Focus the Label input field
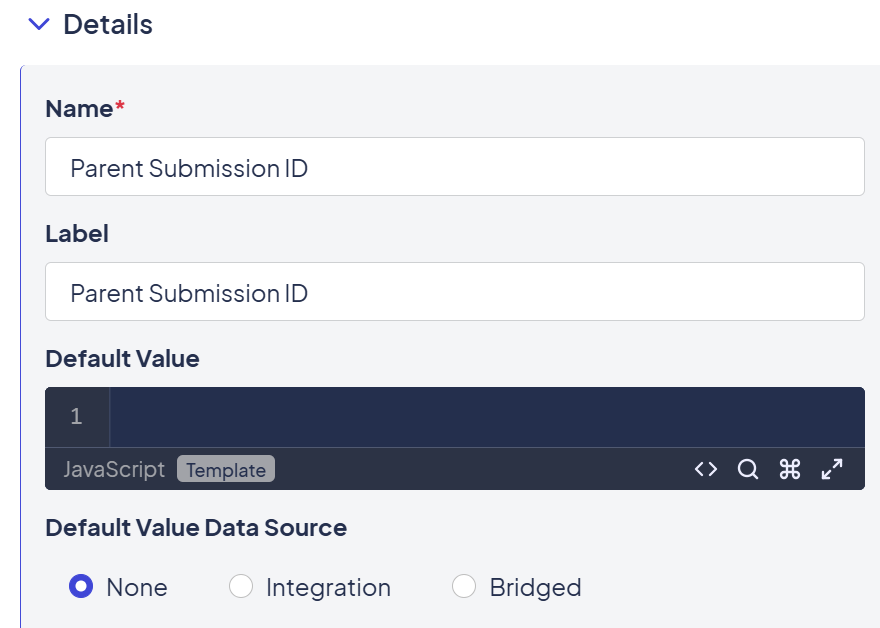This screenshot has height=628, width=880. [455, 292]
